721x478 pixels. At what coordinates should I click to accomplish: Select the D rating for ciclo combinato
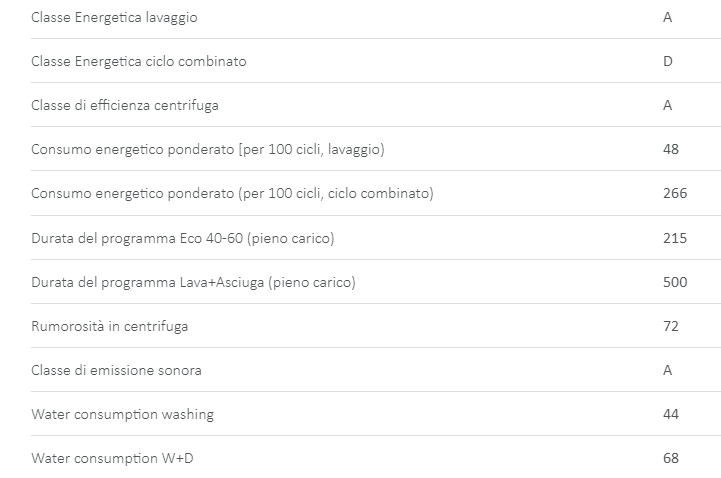tap(668, 61)
